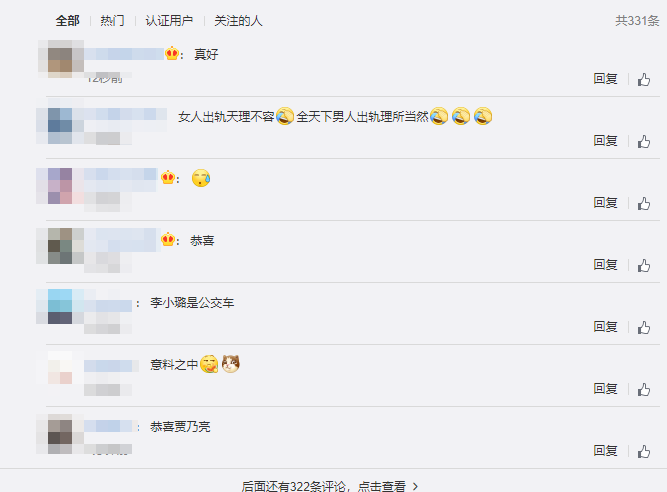Like the comment about 女人出轨天理不容

point(644,142)
